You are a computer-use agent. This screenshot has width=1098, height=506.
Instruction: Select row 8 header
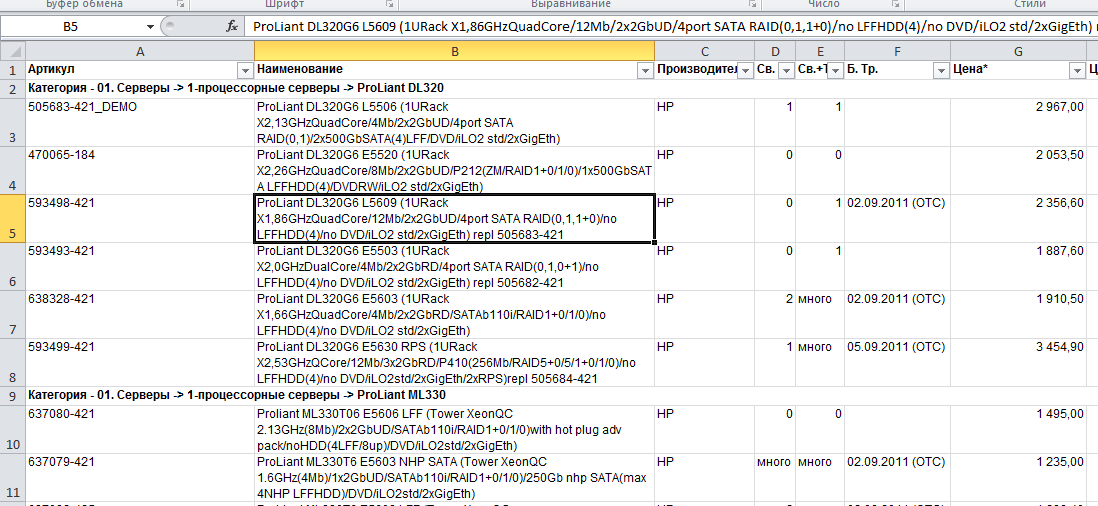coord(13,363)
